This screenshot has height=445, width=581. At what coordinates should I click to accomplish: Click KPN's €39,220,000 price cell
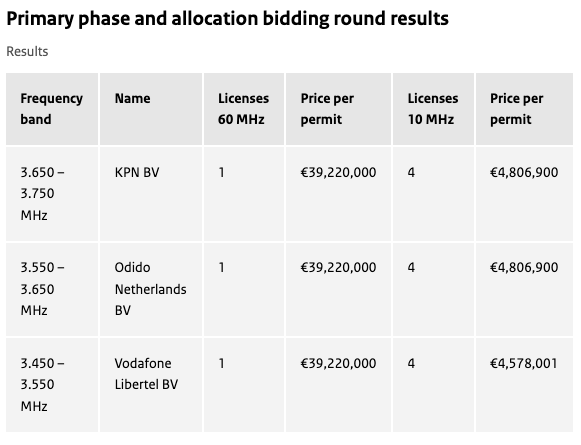(338, 194)
